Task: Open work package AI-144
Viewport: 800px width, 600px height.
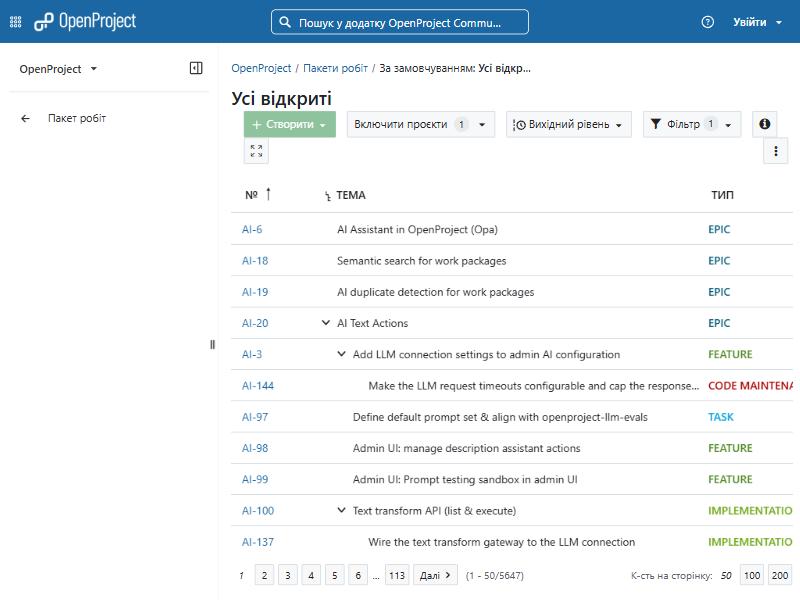Action: tap(258, 386)
